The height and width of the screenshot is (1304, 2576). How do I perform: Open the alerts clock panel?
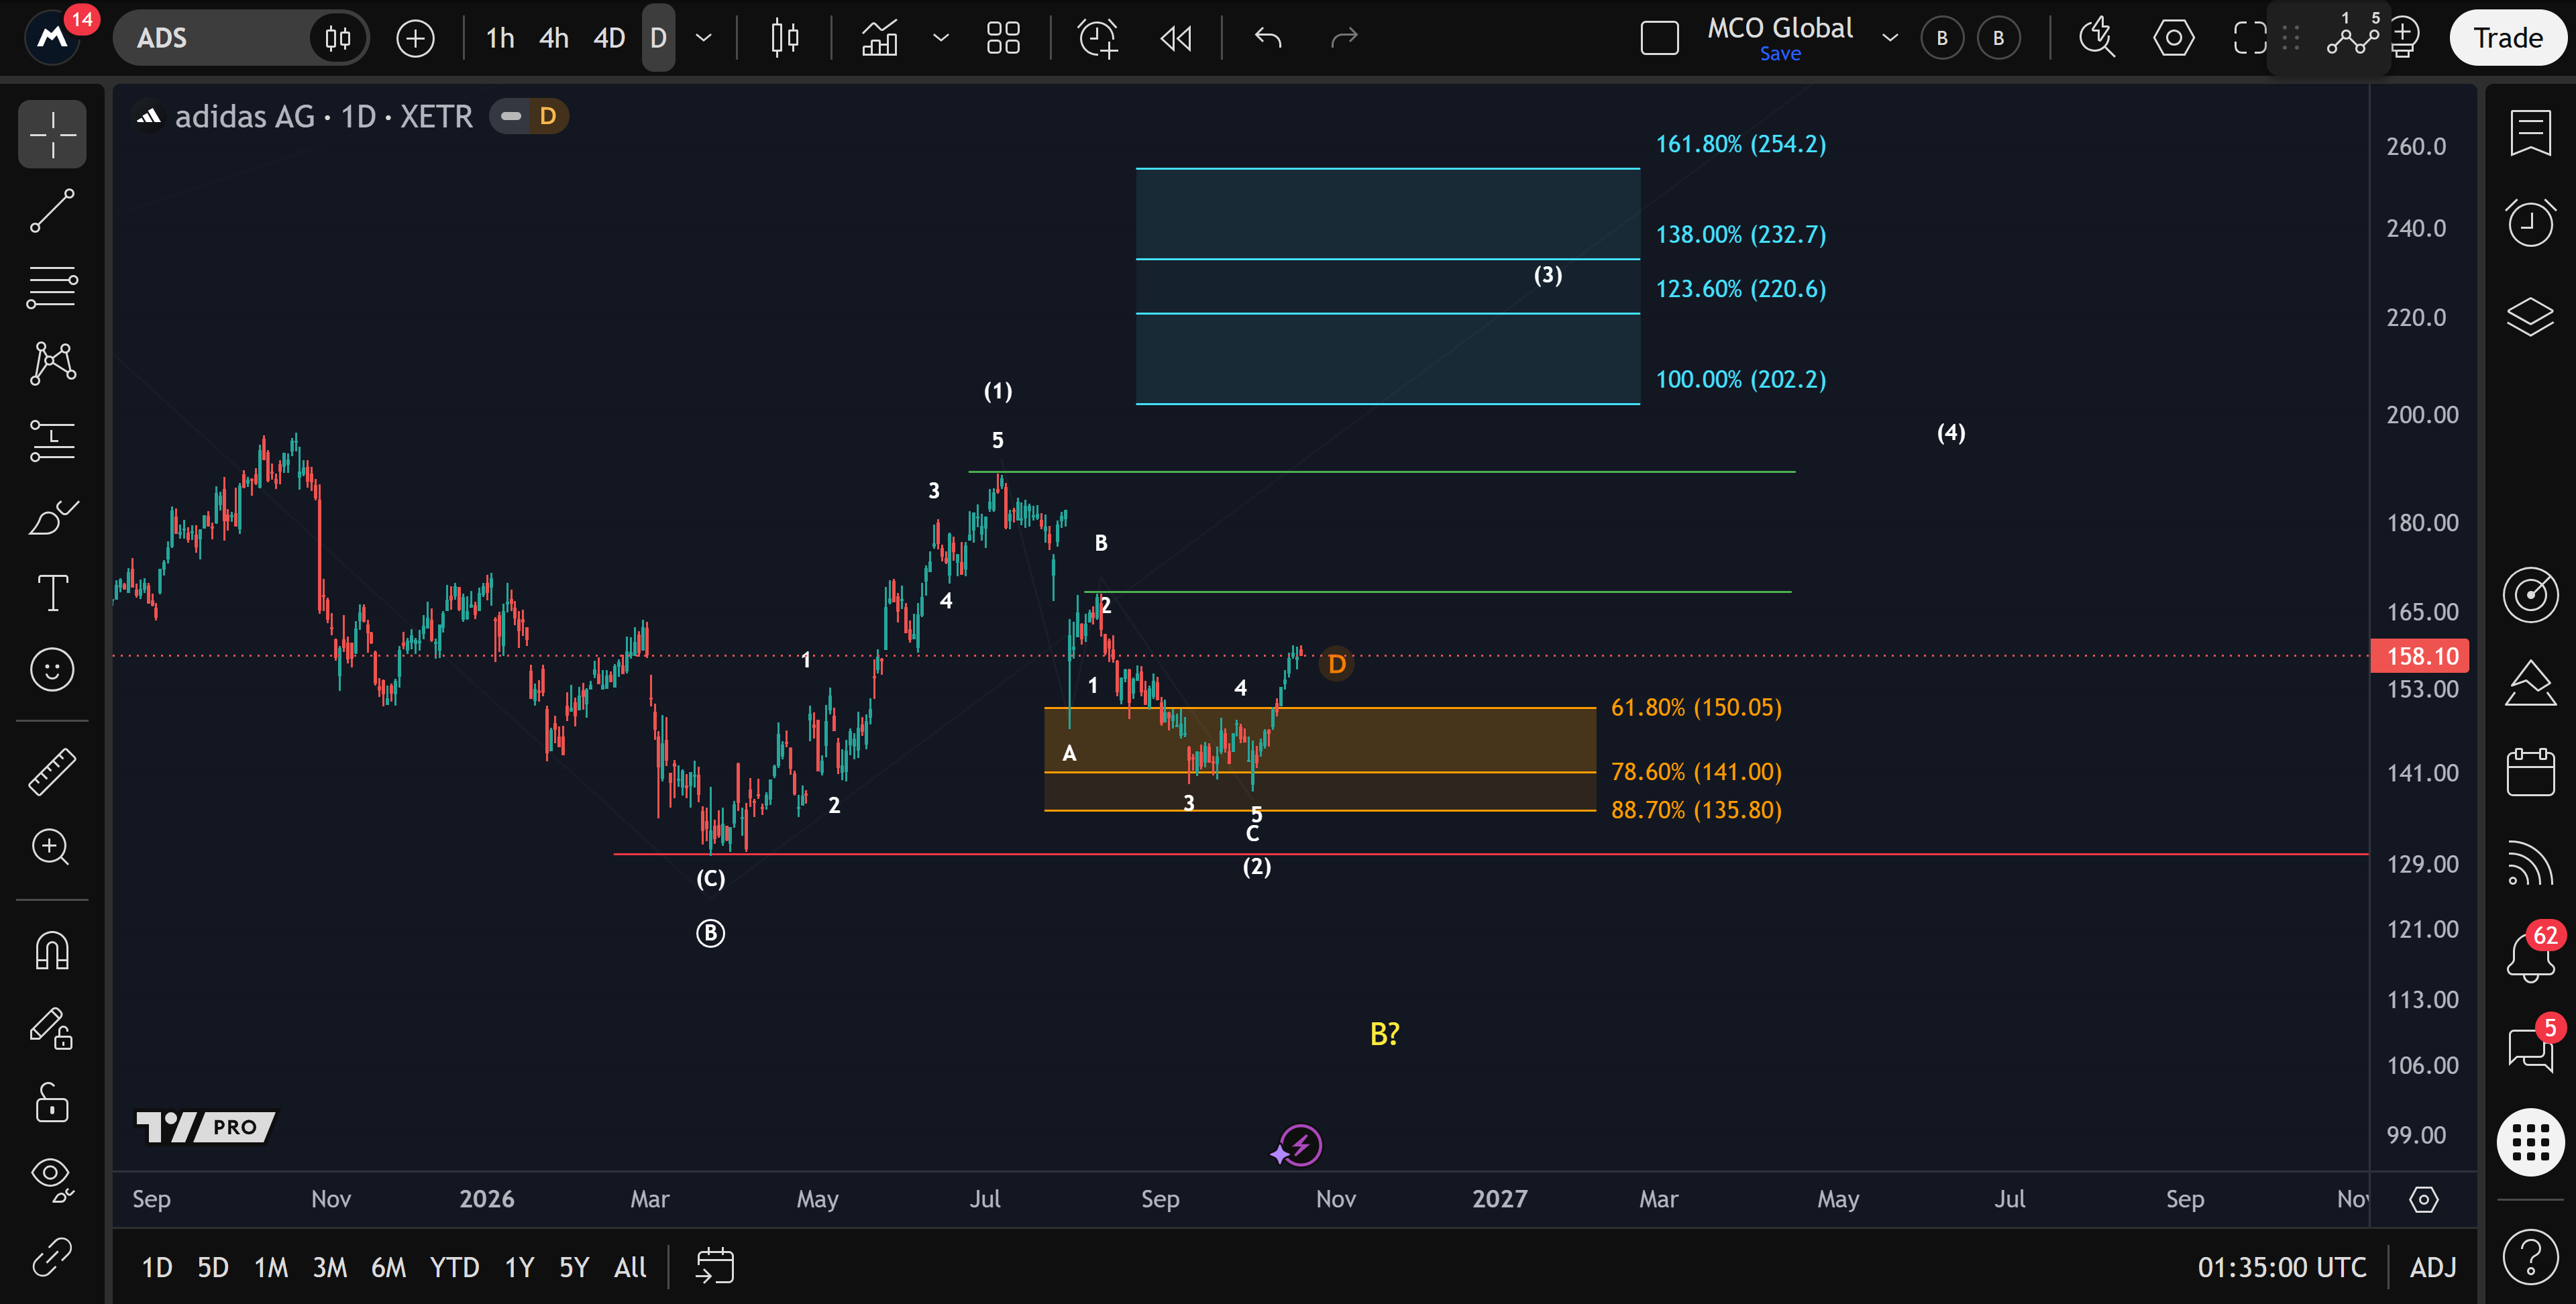point(2530,224)
